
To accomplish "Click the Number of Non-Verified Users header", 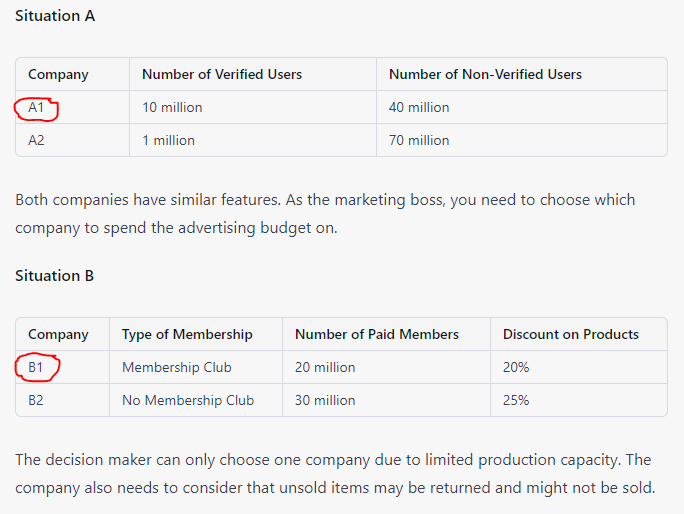I will click(485, 74).
